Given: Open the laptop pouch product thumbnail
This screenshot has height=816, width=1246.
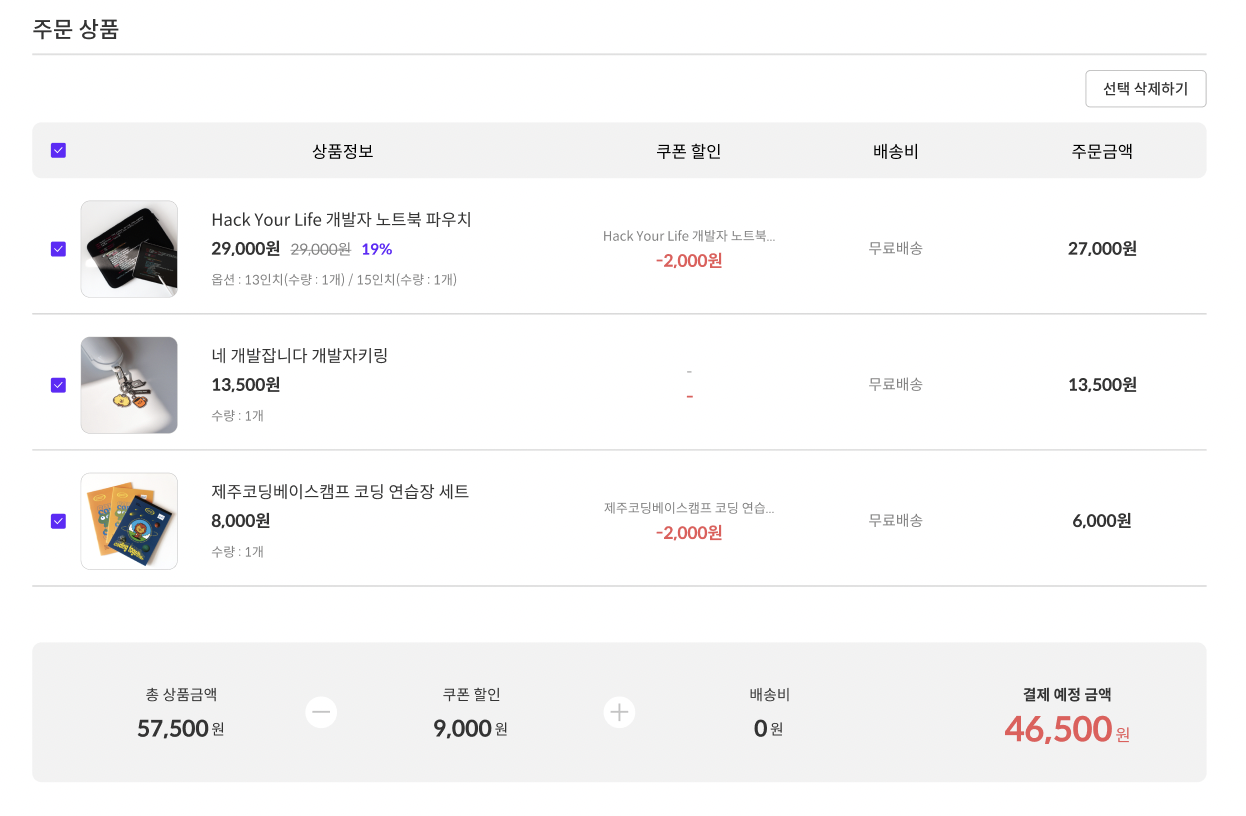Looking at the screenshot, I should 129,249.
